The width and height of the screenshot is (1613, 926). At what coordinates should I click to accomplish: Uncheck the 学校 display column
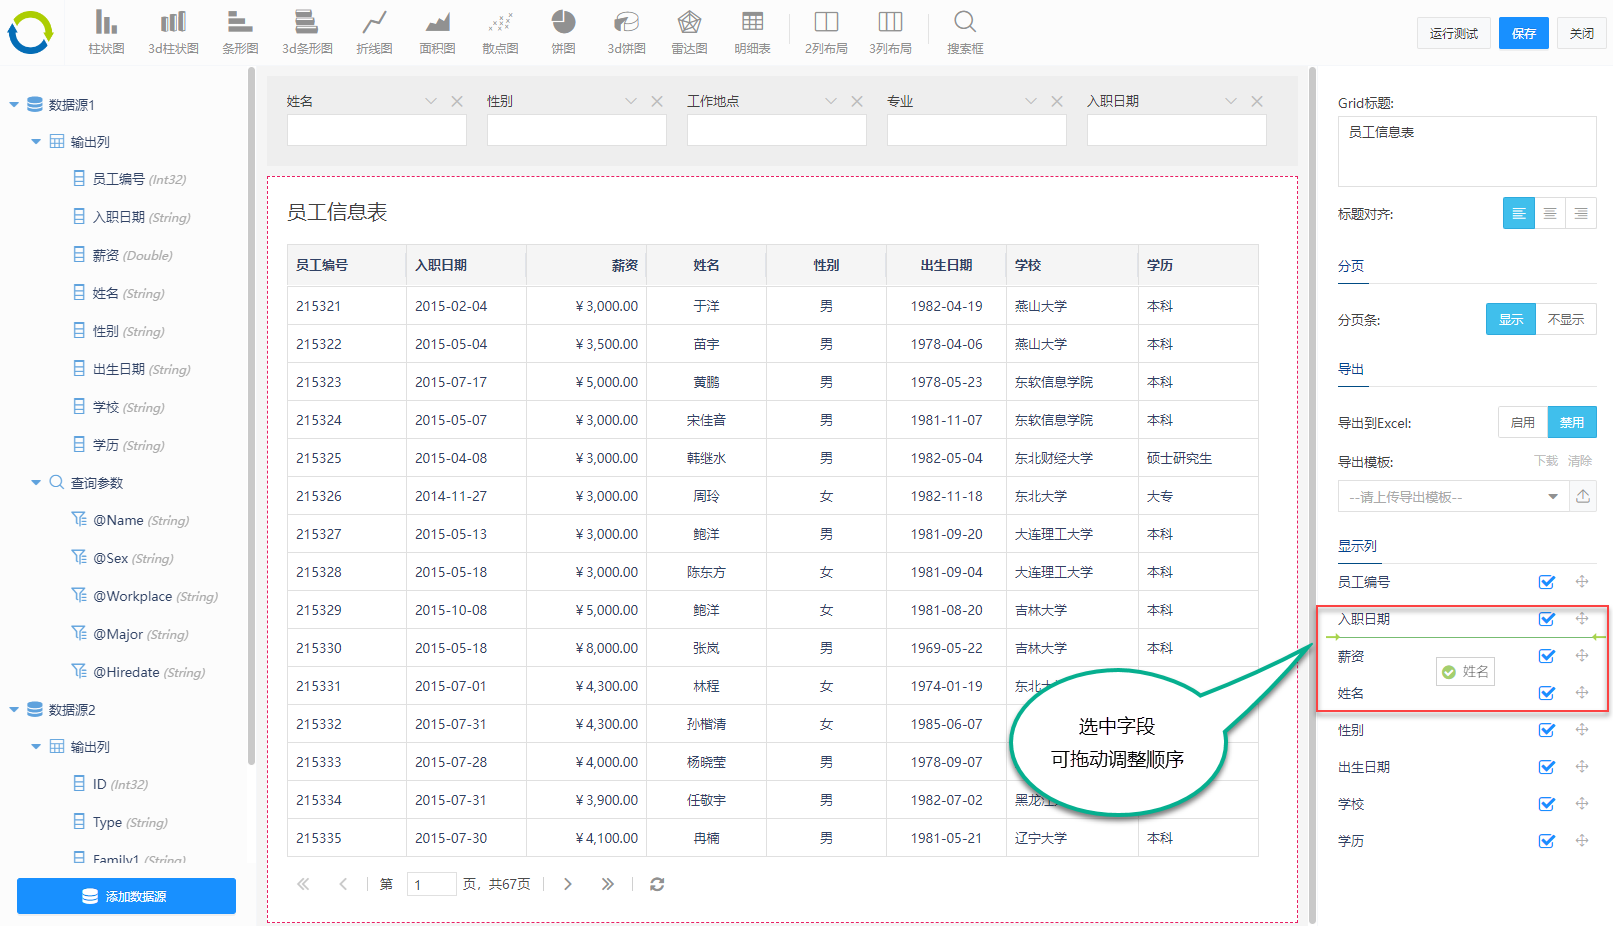point(1547,804)
